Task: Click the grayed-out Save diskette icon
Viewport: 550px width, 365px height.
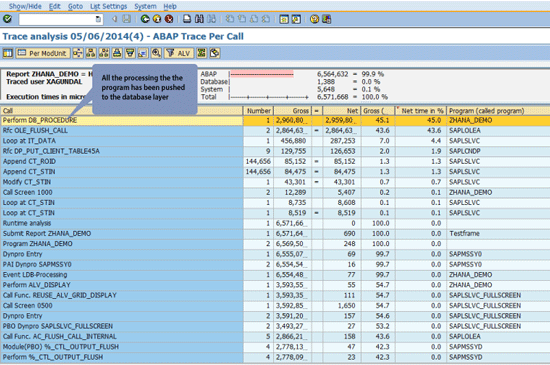Action: coord(127,19)
